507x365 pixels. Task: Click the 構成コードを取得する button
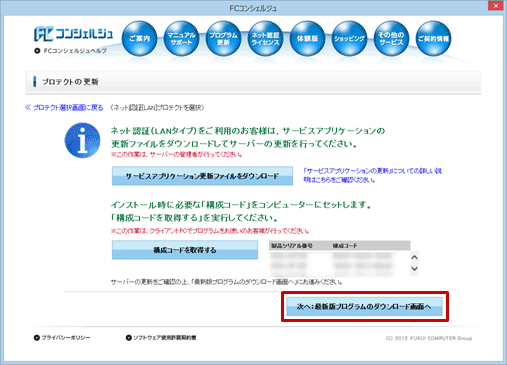[x=185, y=250]
